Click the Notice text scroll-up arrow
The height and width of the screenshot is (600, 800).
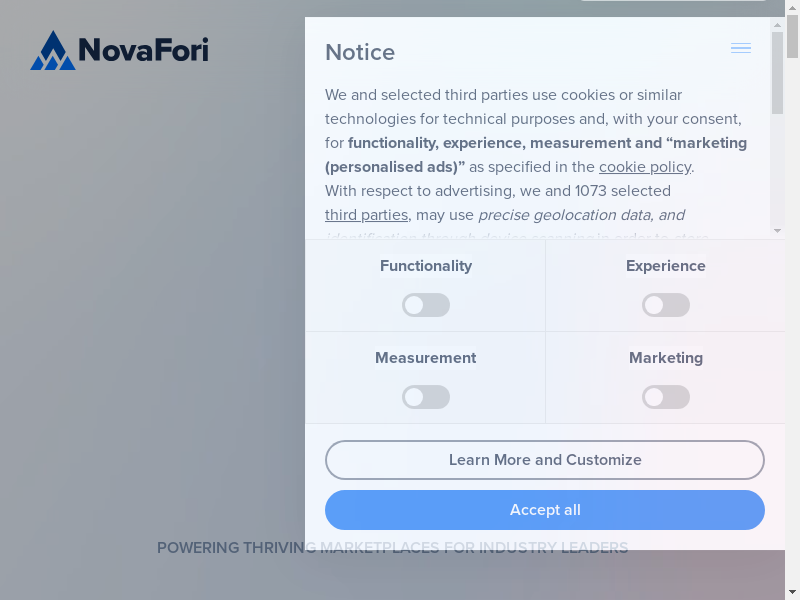pyautogui.click(x=777, y=24)
